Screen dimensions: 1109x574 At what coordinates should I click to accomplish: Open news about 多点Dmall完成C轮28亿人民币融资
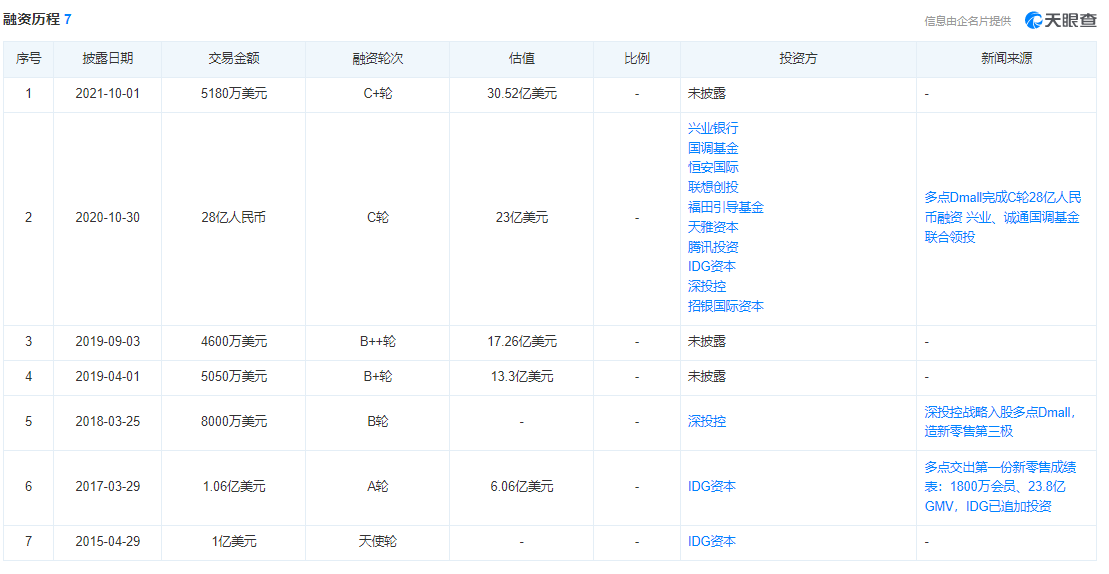1002,217
